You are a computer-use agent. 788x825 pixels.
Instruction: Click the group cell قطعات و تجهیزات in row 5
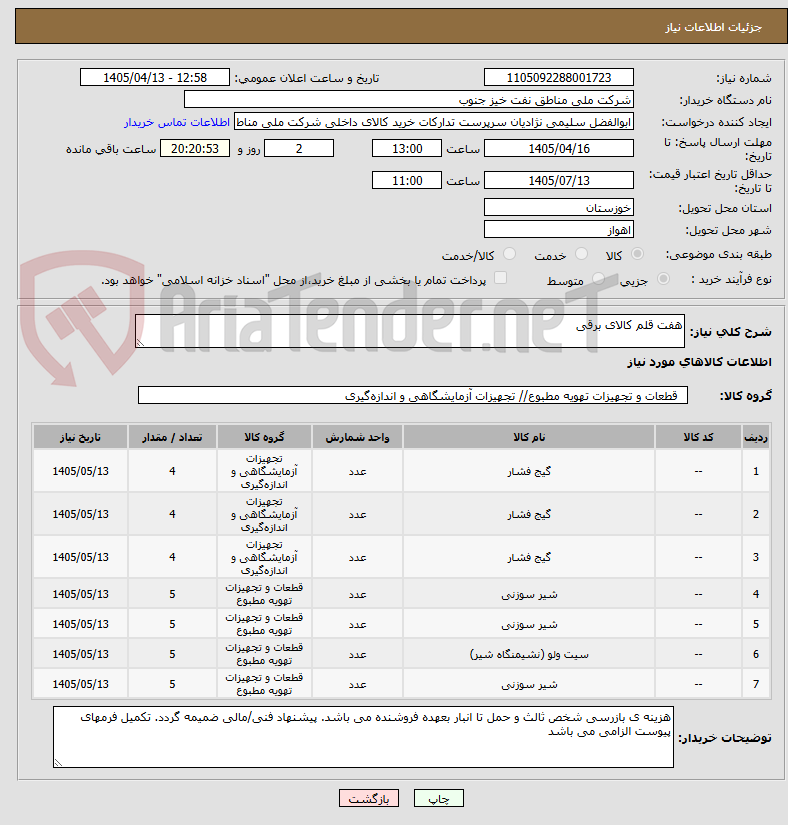264,624
